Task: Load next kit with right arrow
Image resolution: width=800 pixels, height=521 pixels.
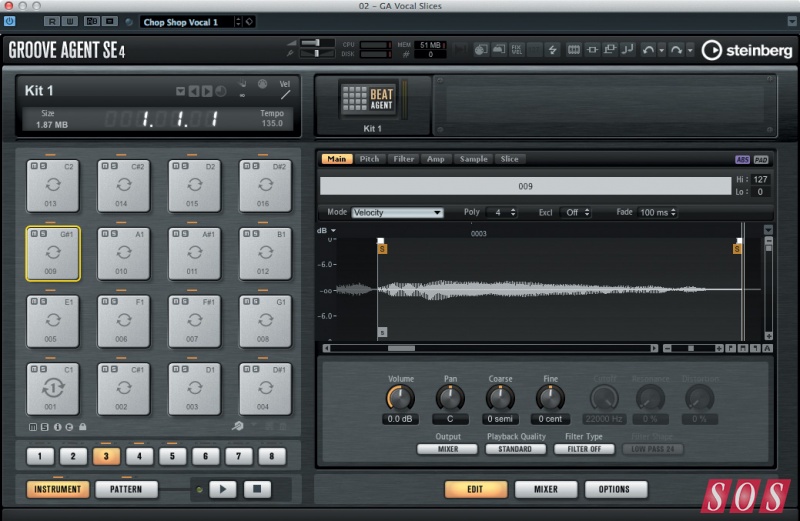Action: point(207,91)
